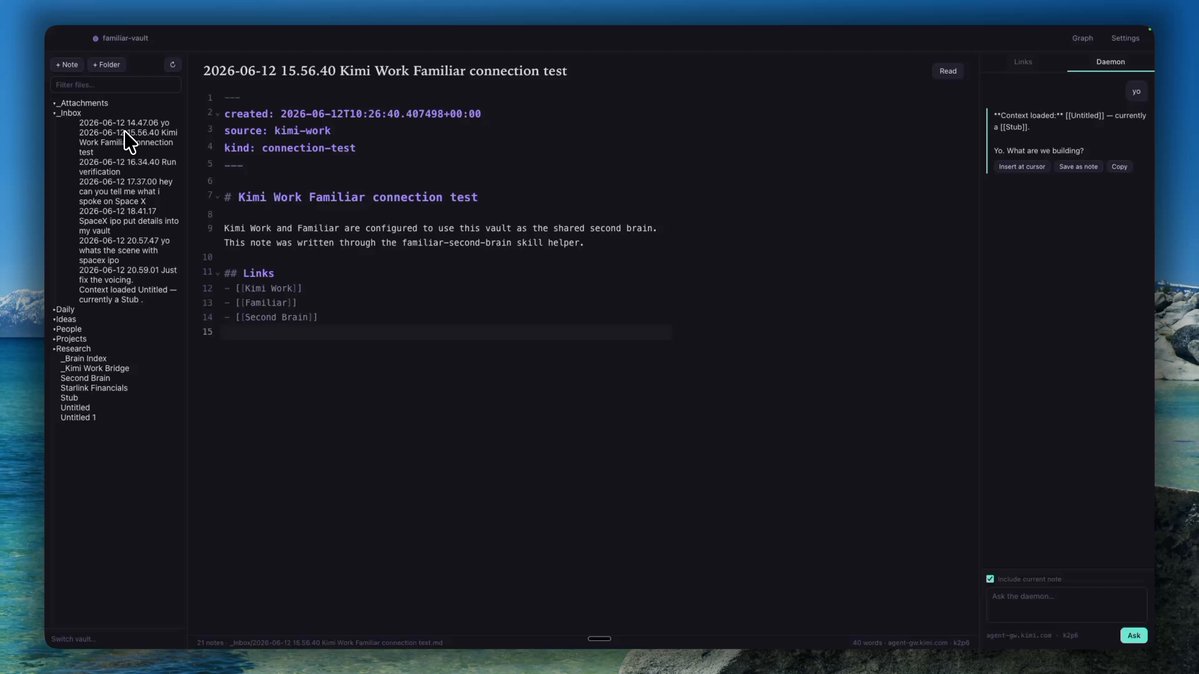
Task: Open note 2026-06-12 14.47.06 yo
Action: click(x=124, y=122)
